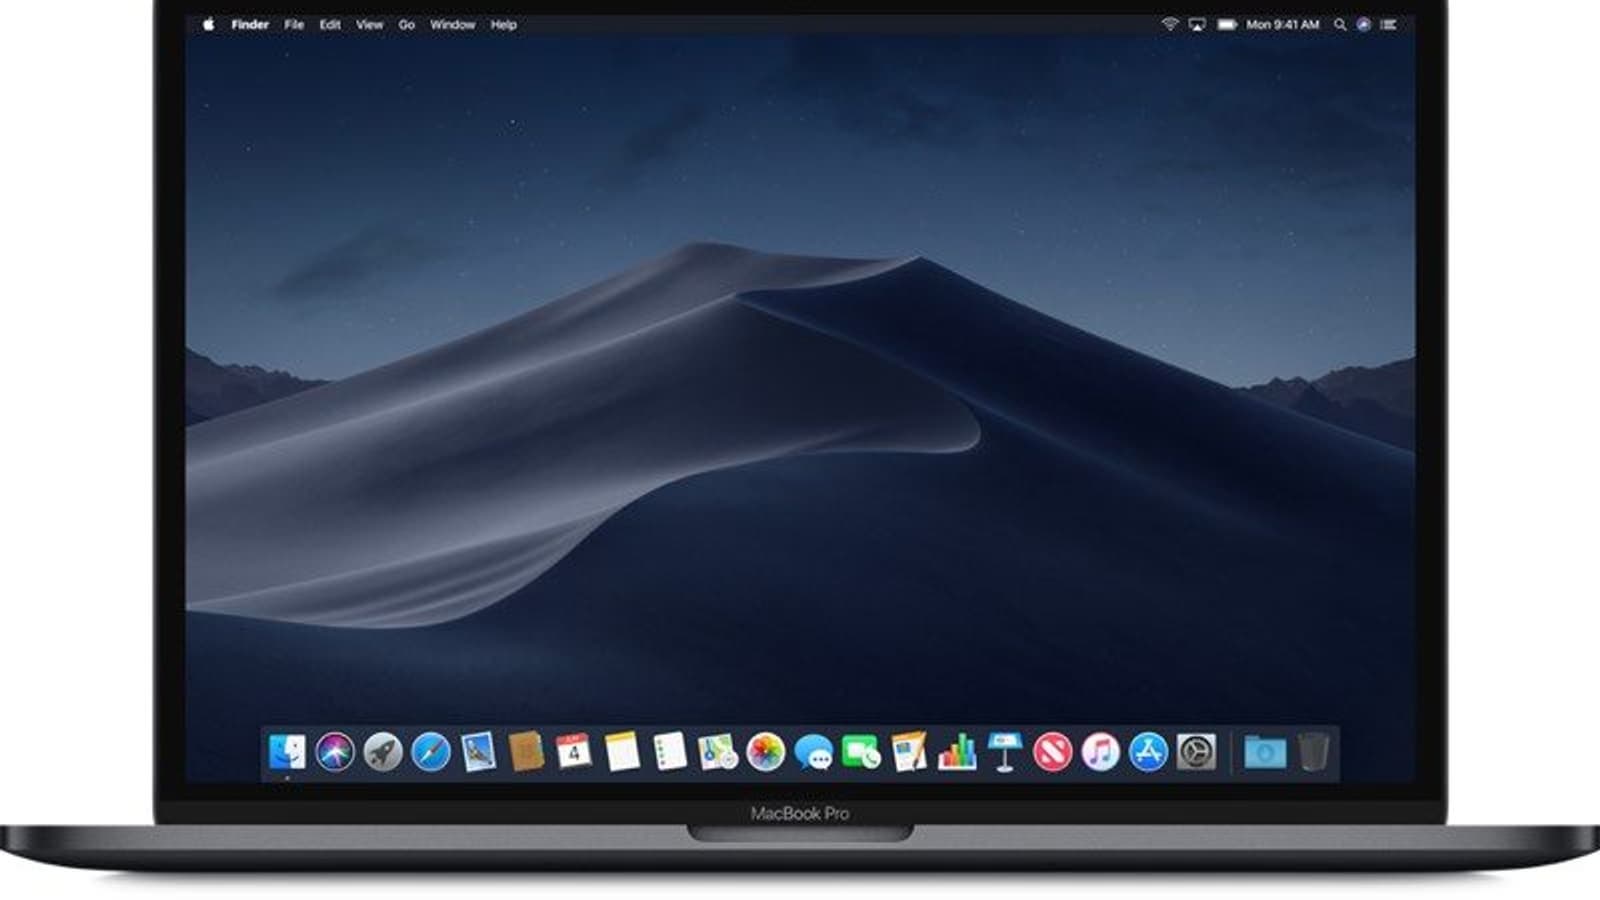Open the blue Downloads folder in Dock
1600x900 pixels.
click(x=1265, y=752)
